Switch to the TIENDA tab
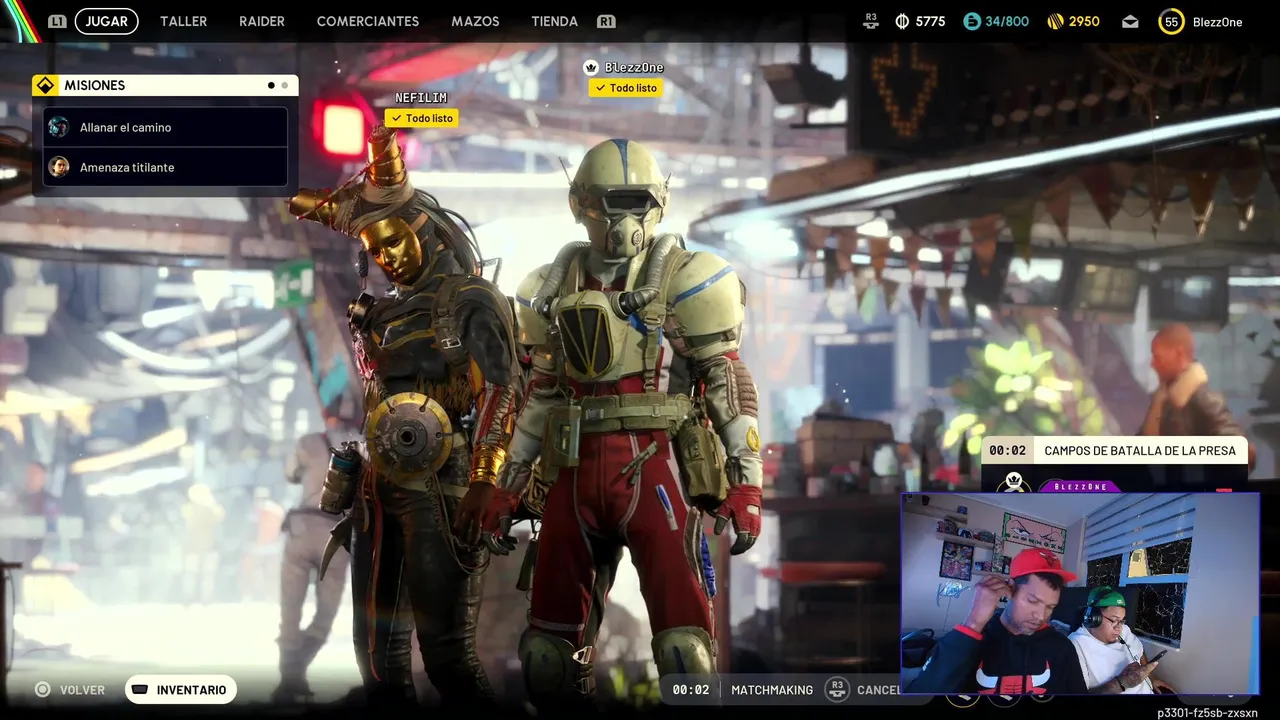 click(554, 21)
